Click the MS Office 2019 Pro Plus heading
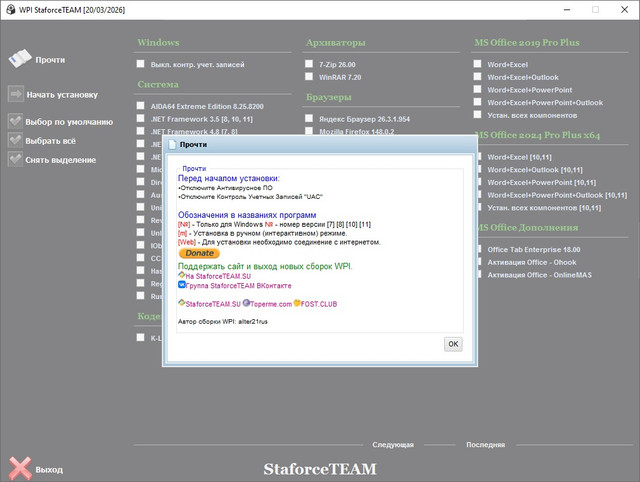This screenshot has height=482, width=640. [x=527, y=42]
